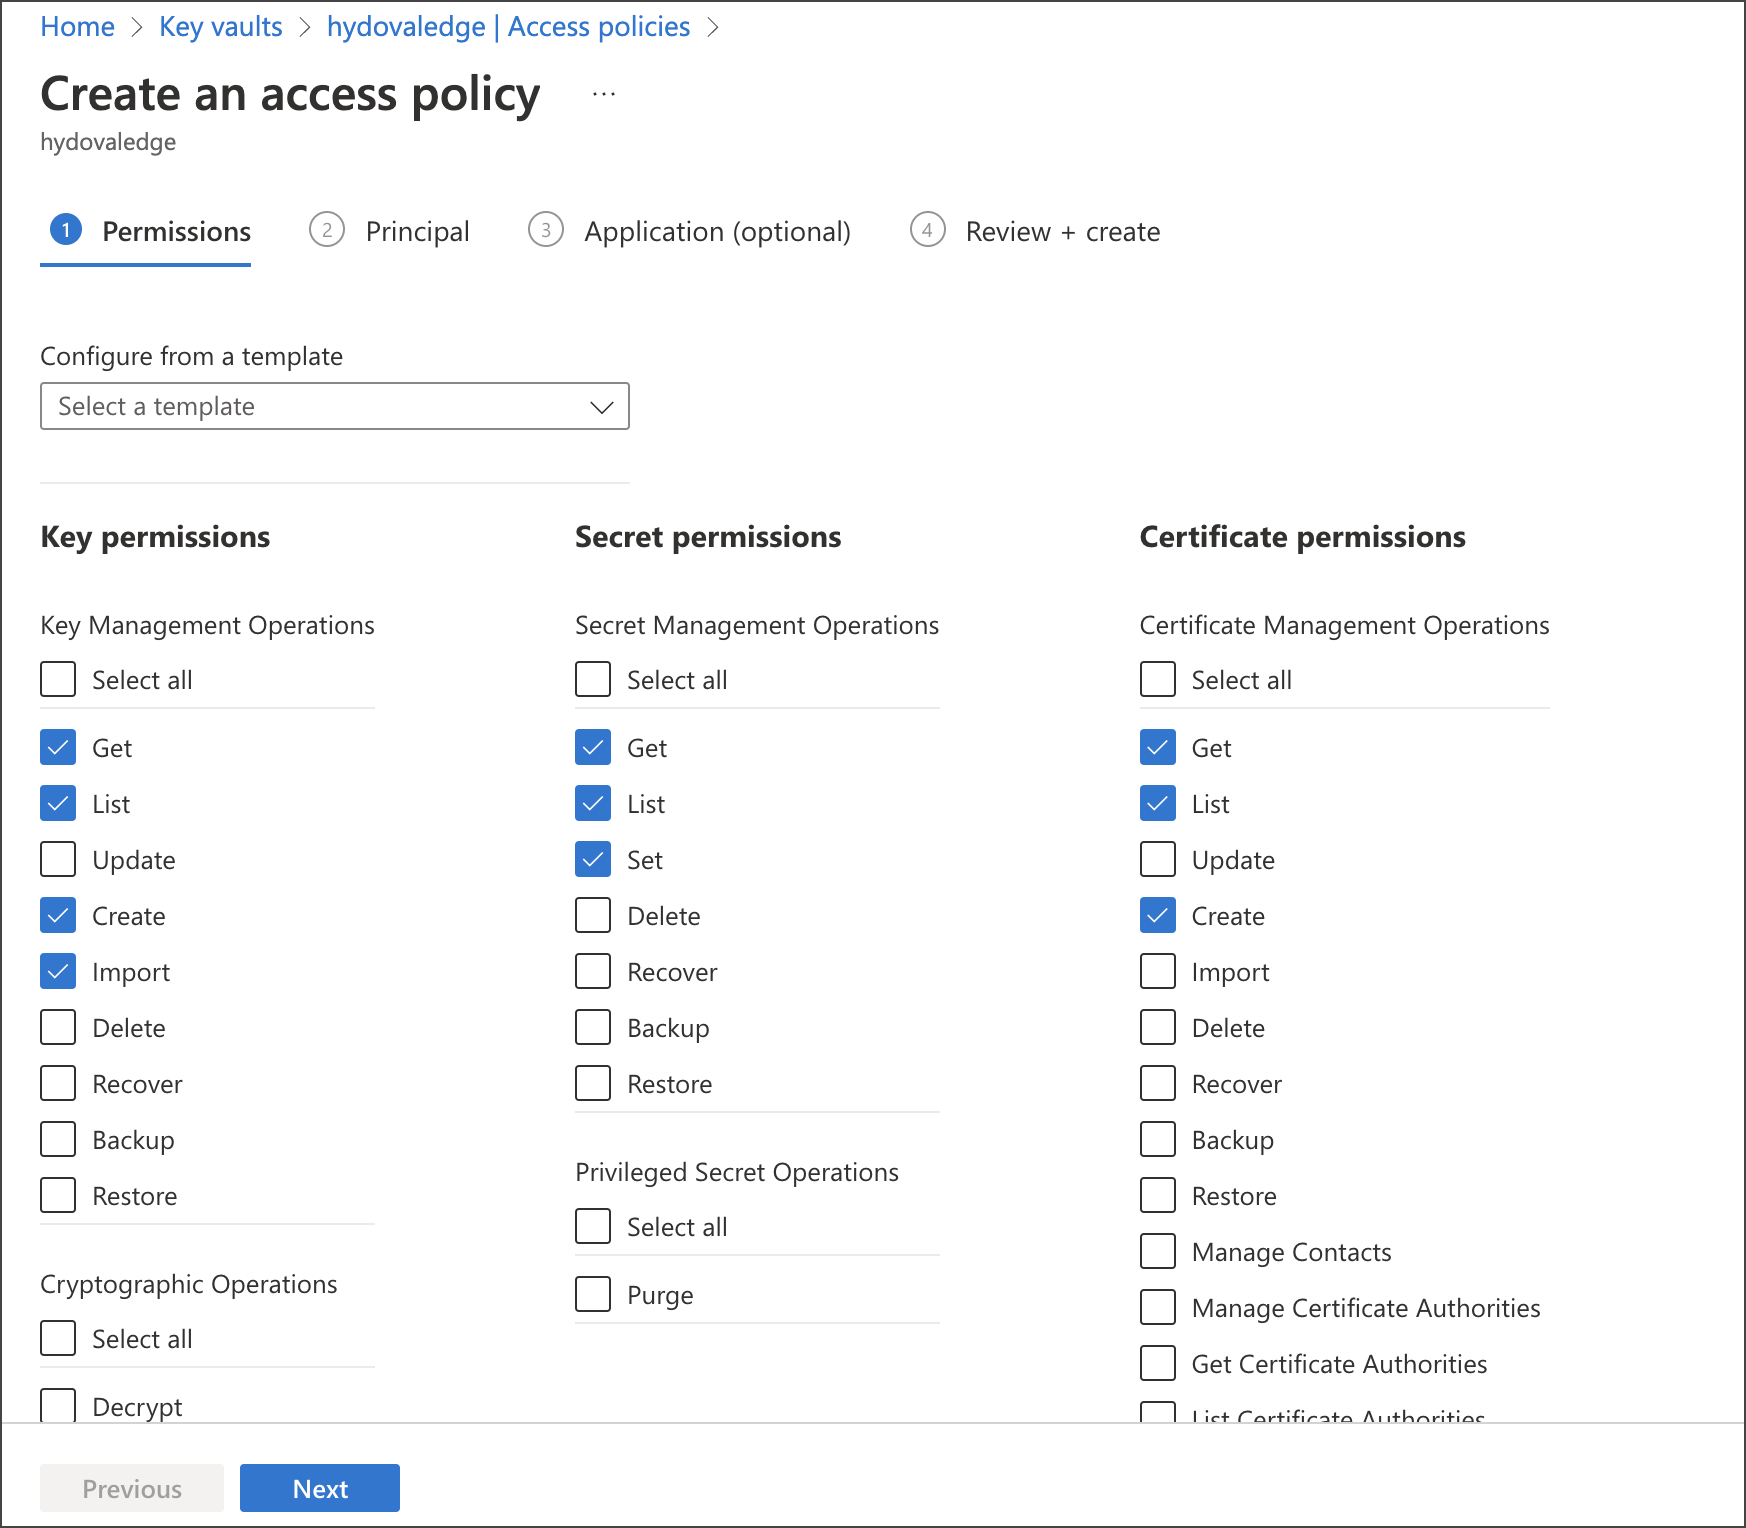Uncheck the List certificate permission

coord(1157,803)
